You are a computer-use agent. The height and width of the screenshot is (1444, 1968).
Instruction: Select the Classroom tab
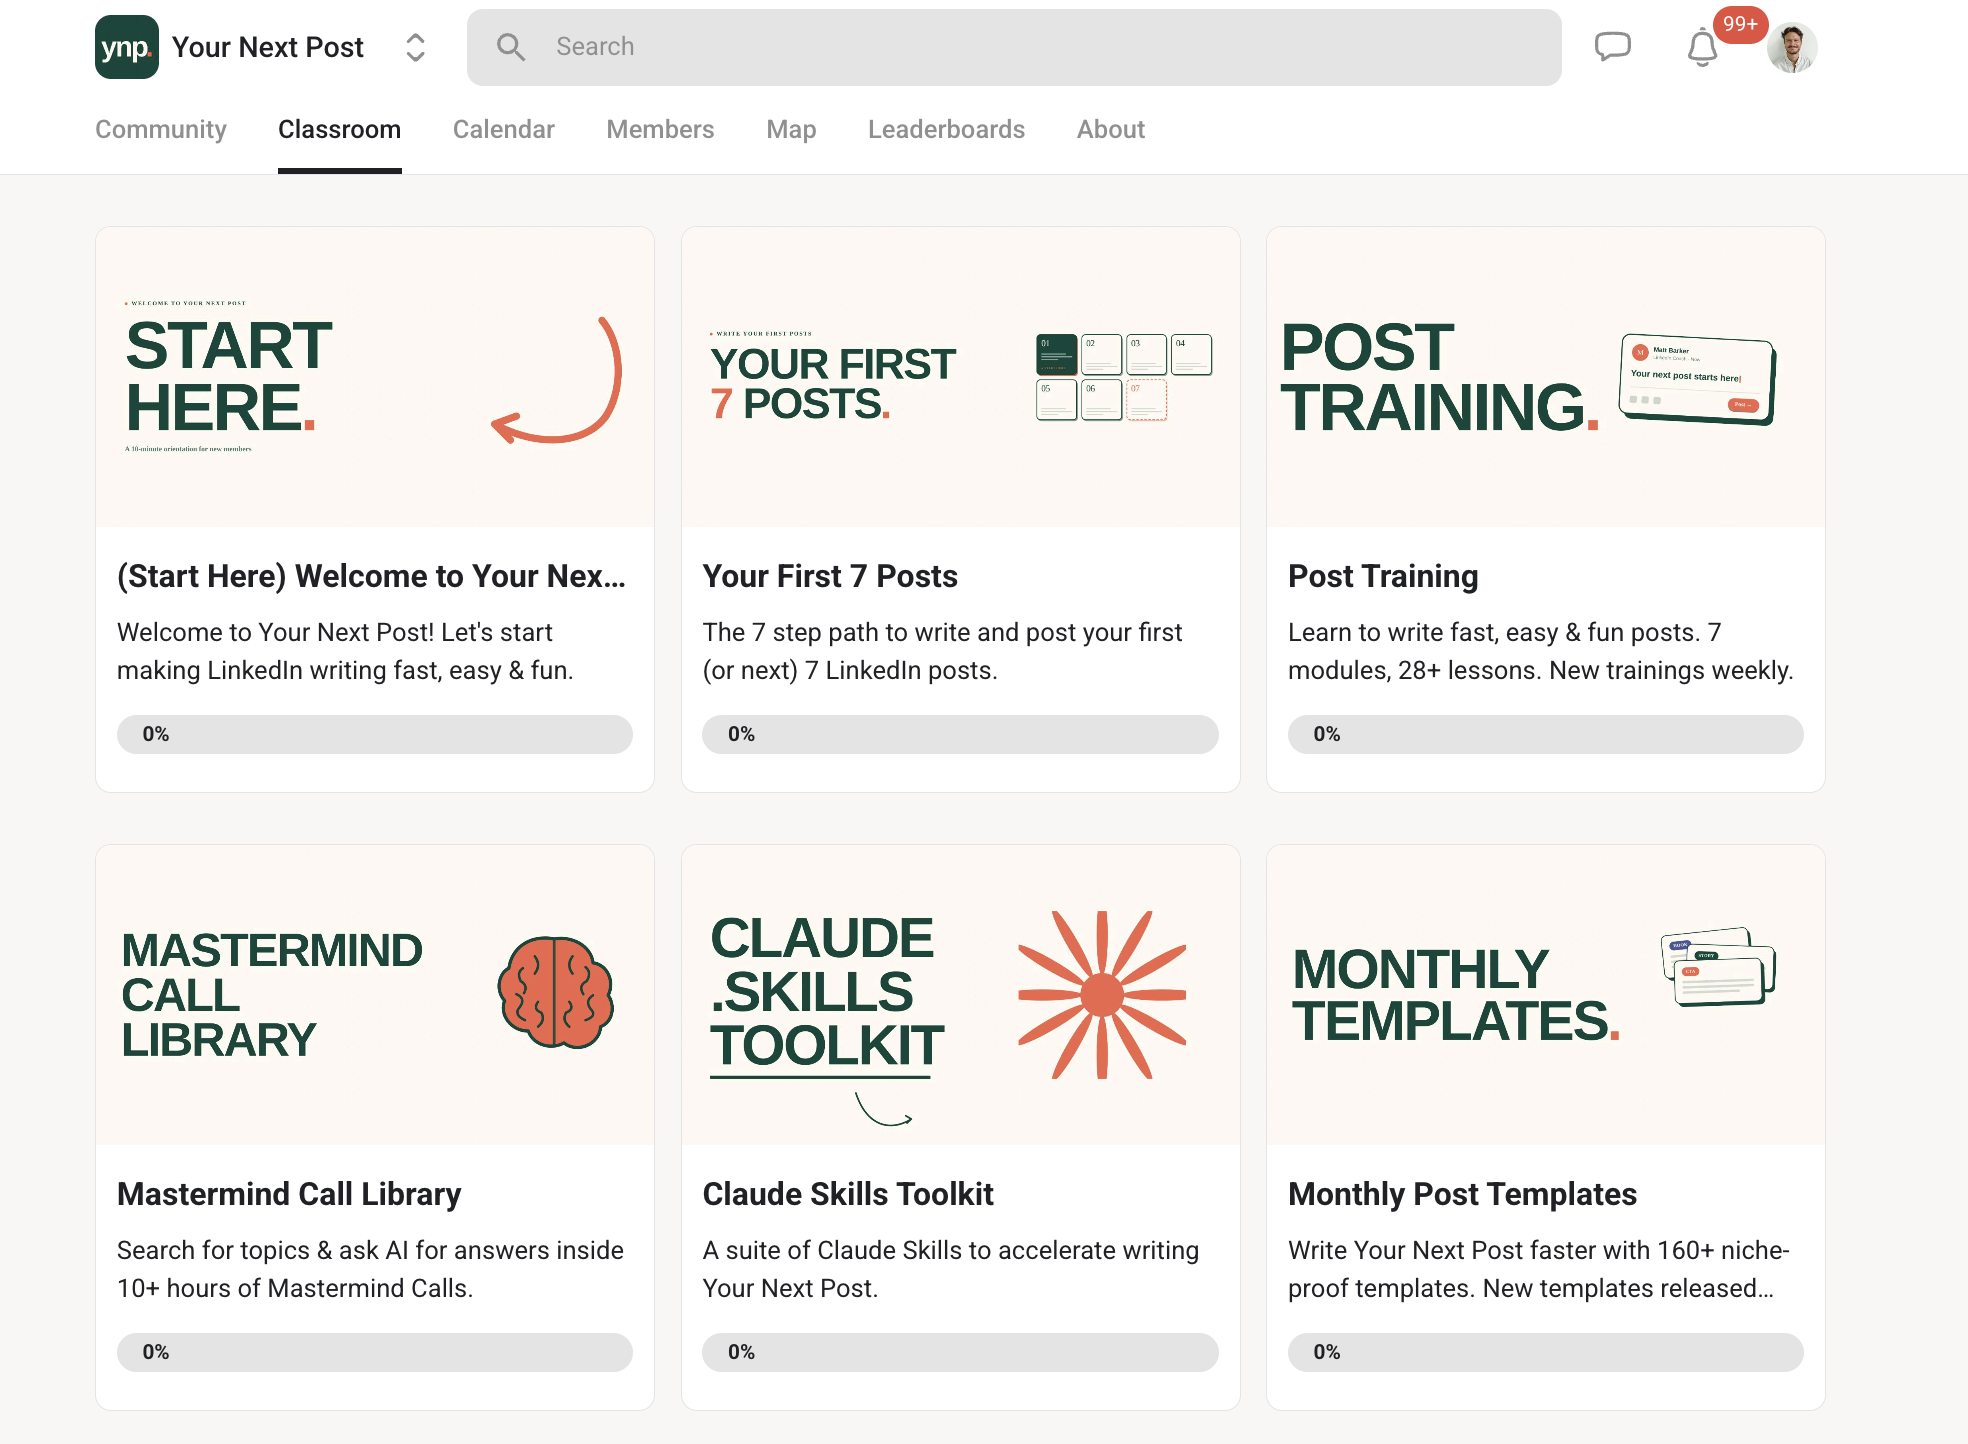tap(340, 129)
